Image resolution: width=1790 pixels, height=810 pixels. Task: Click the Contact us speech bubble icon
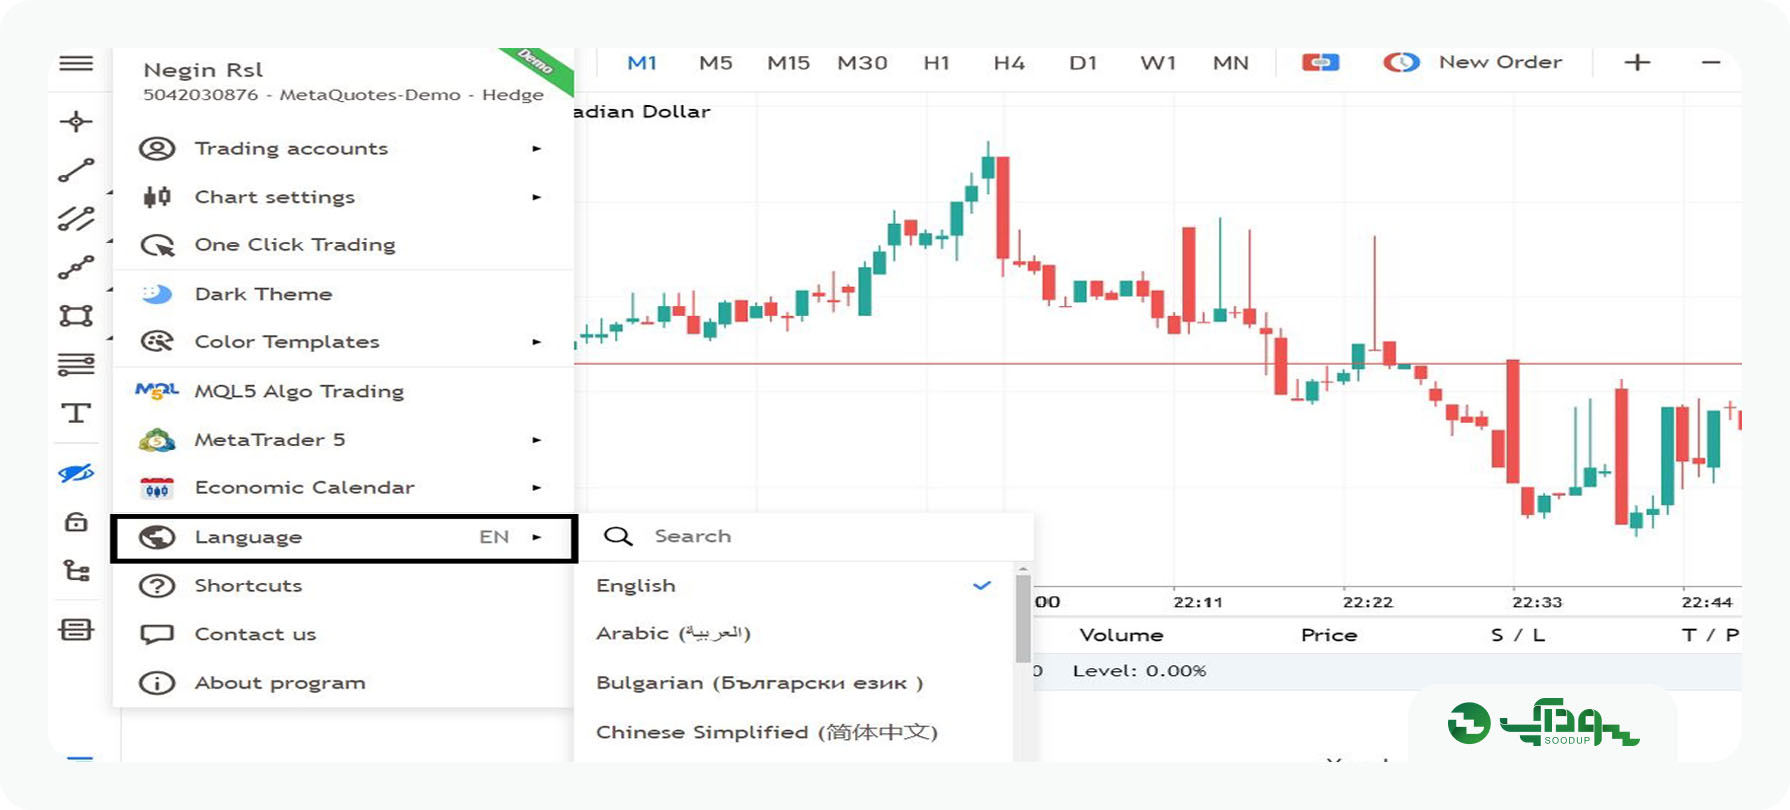pos(157,634)
